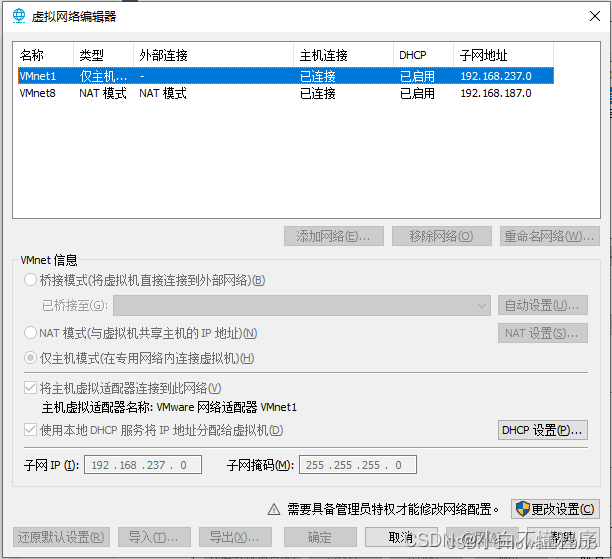Click NAT 设置(S)... button

pos(543,333)
